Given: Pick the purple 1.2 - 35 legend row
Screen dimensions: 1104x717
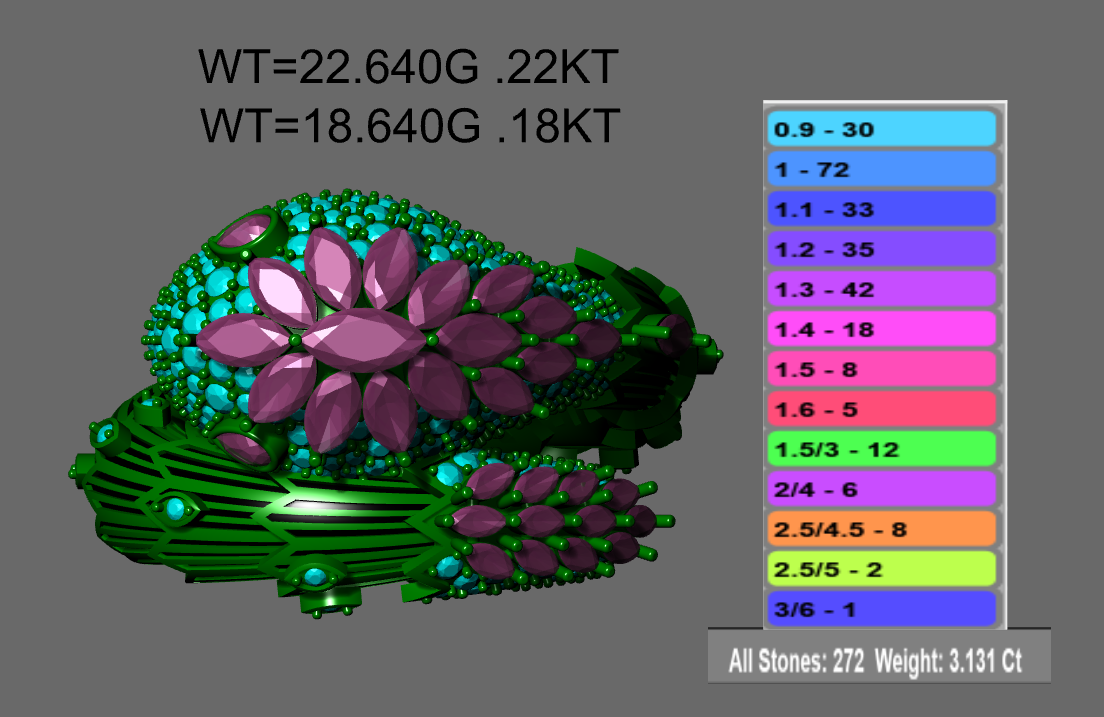Looking at the screenshot, I should [x=882, y=249].
